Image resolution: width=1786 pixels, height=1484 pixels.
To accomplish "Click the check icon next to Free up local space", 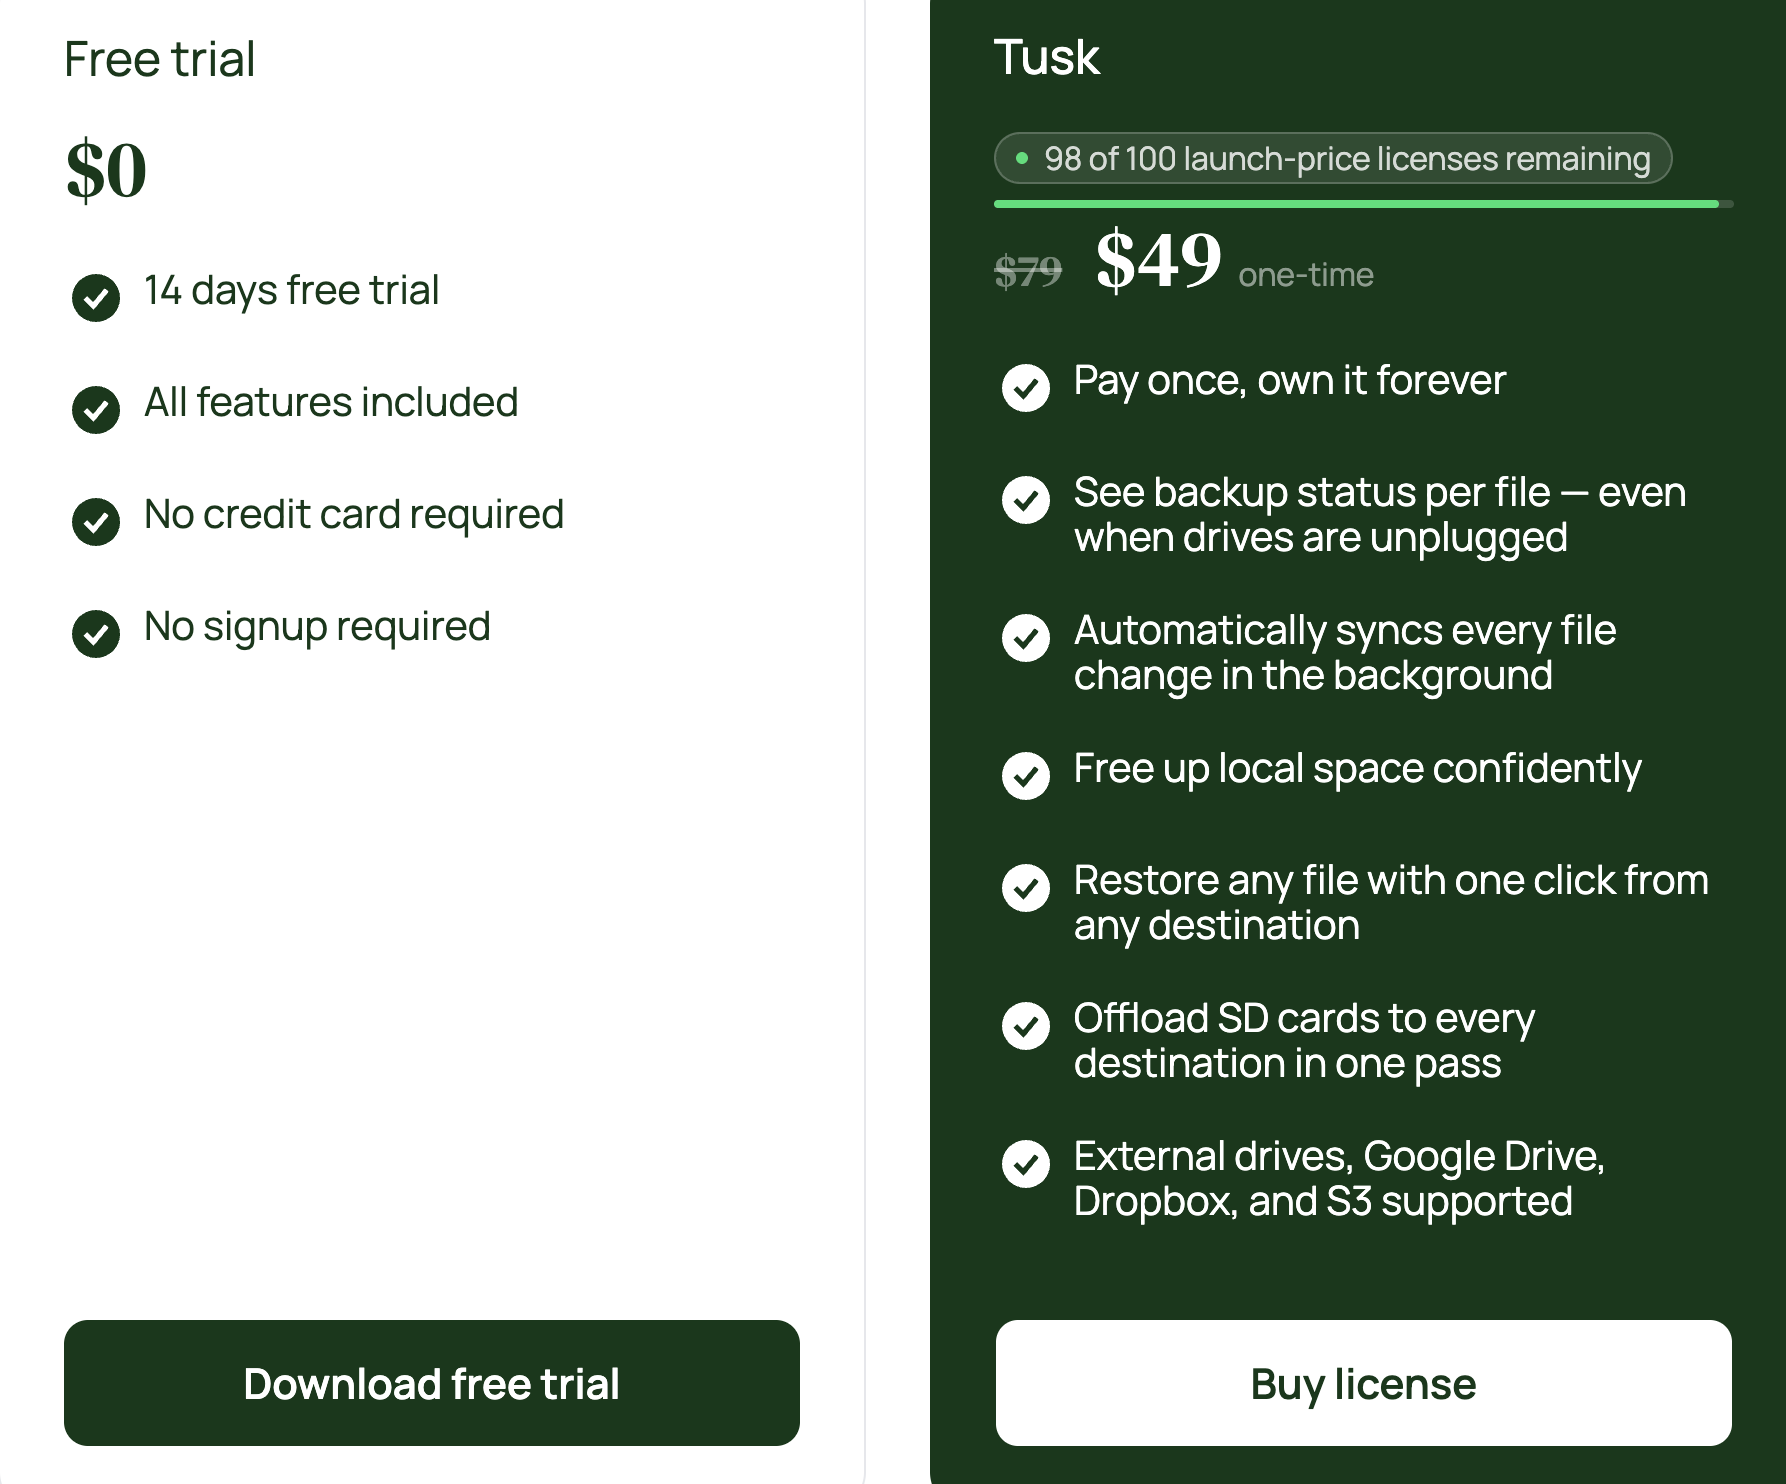I will tap(1026, 776).
